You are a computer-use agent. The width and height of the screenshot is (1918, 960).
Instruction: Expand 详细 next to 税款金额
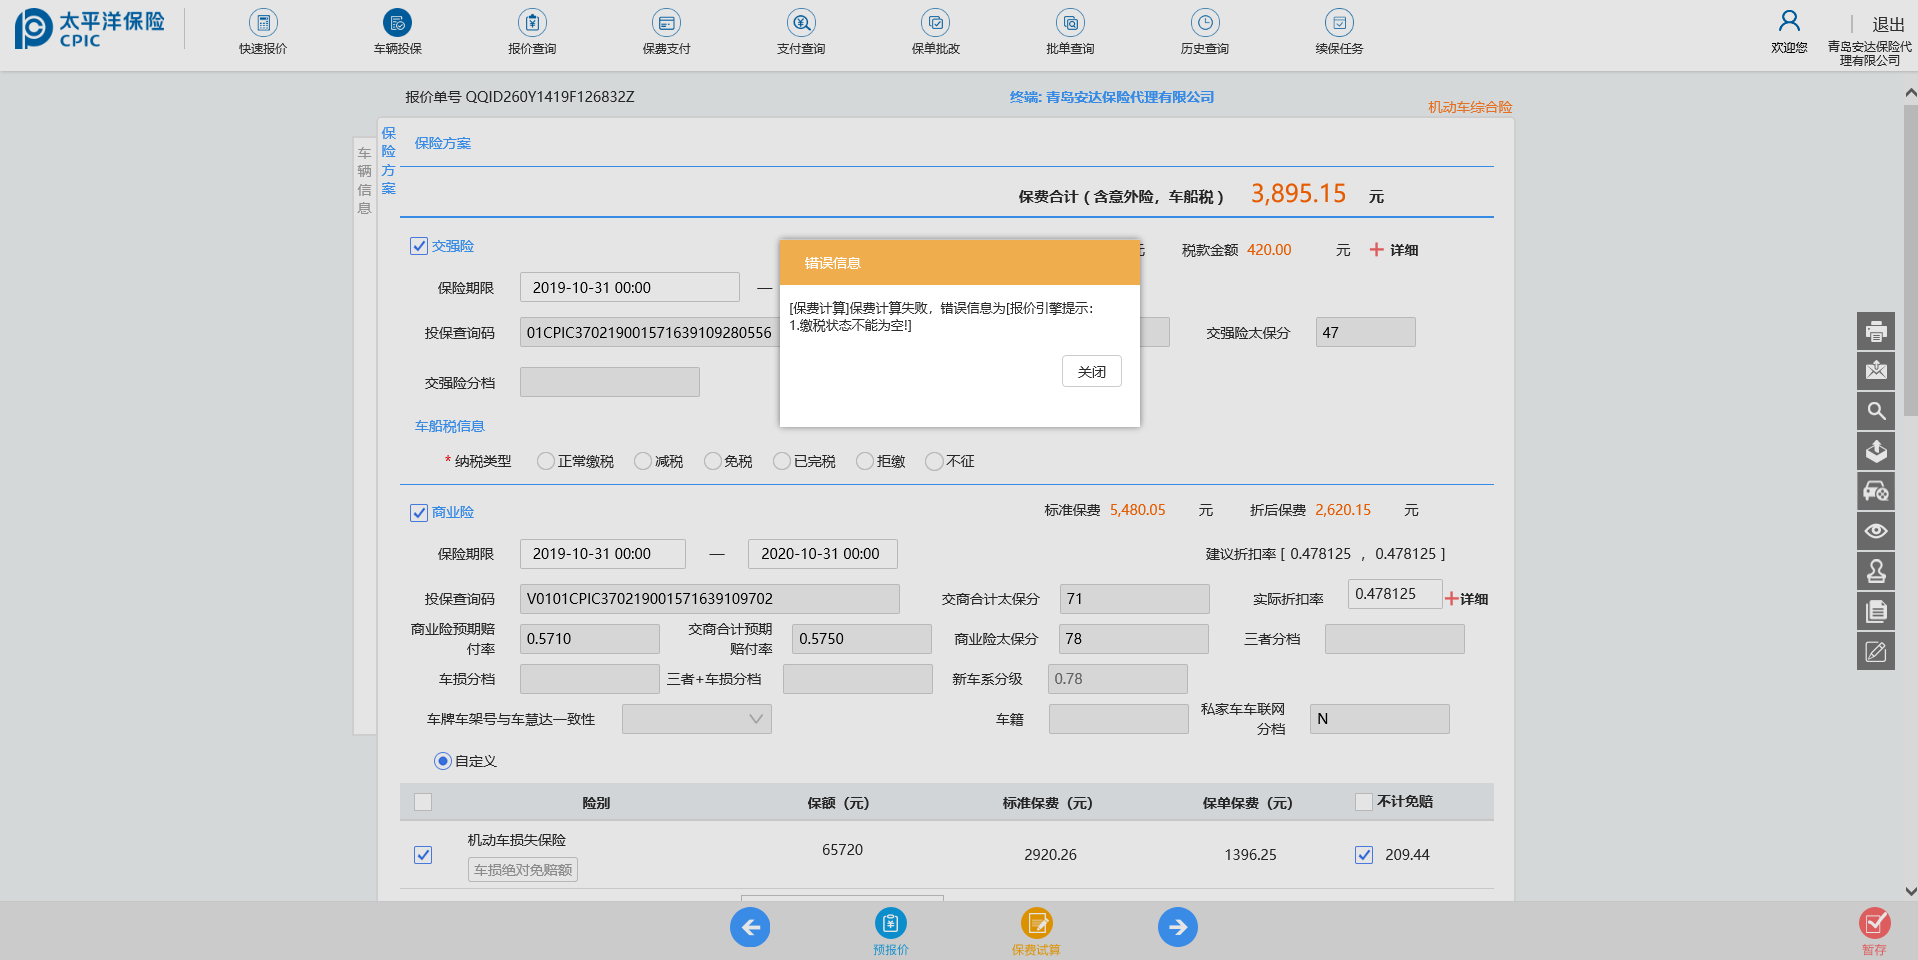click(x=1393, y=250)
